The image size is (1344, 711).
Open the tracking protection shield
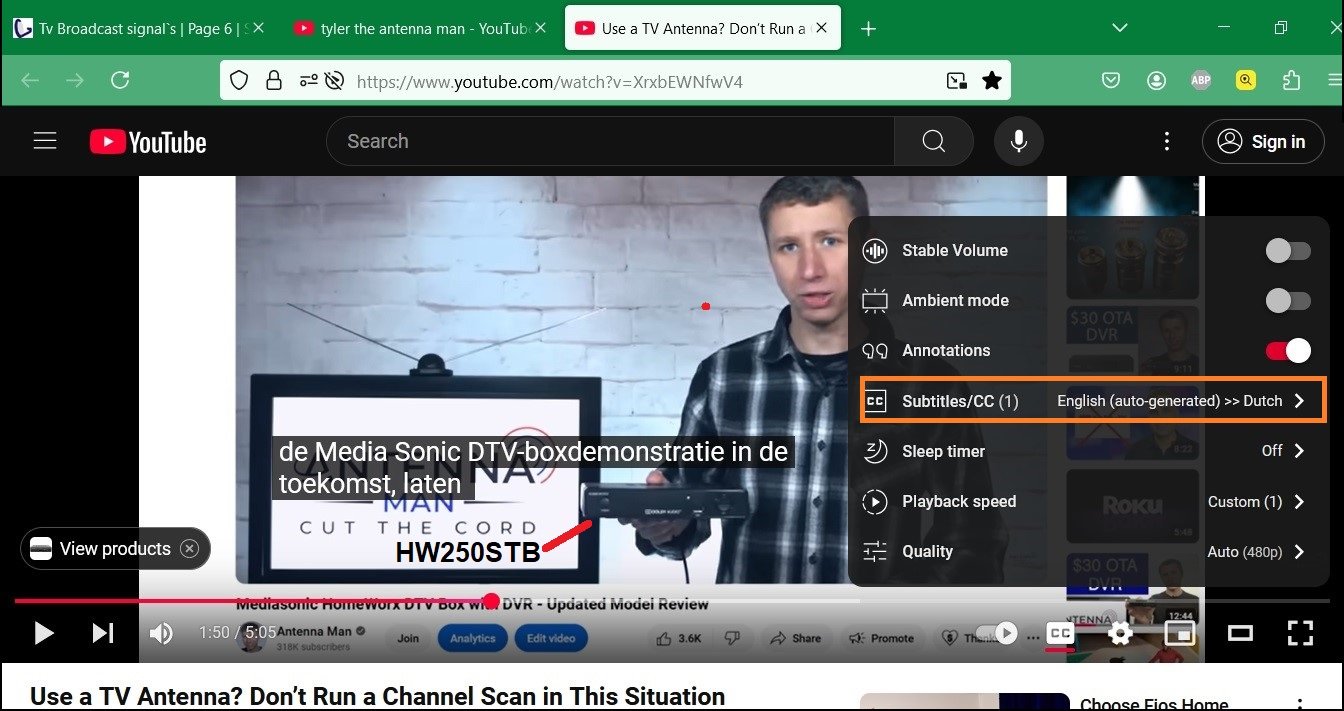click(239, 81)
